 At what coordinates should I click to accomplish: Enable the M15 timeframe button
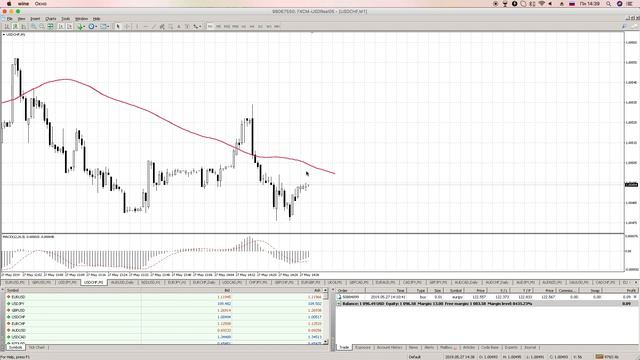227,27
